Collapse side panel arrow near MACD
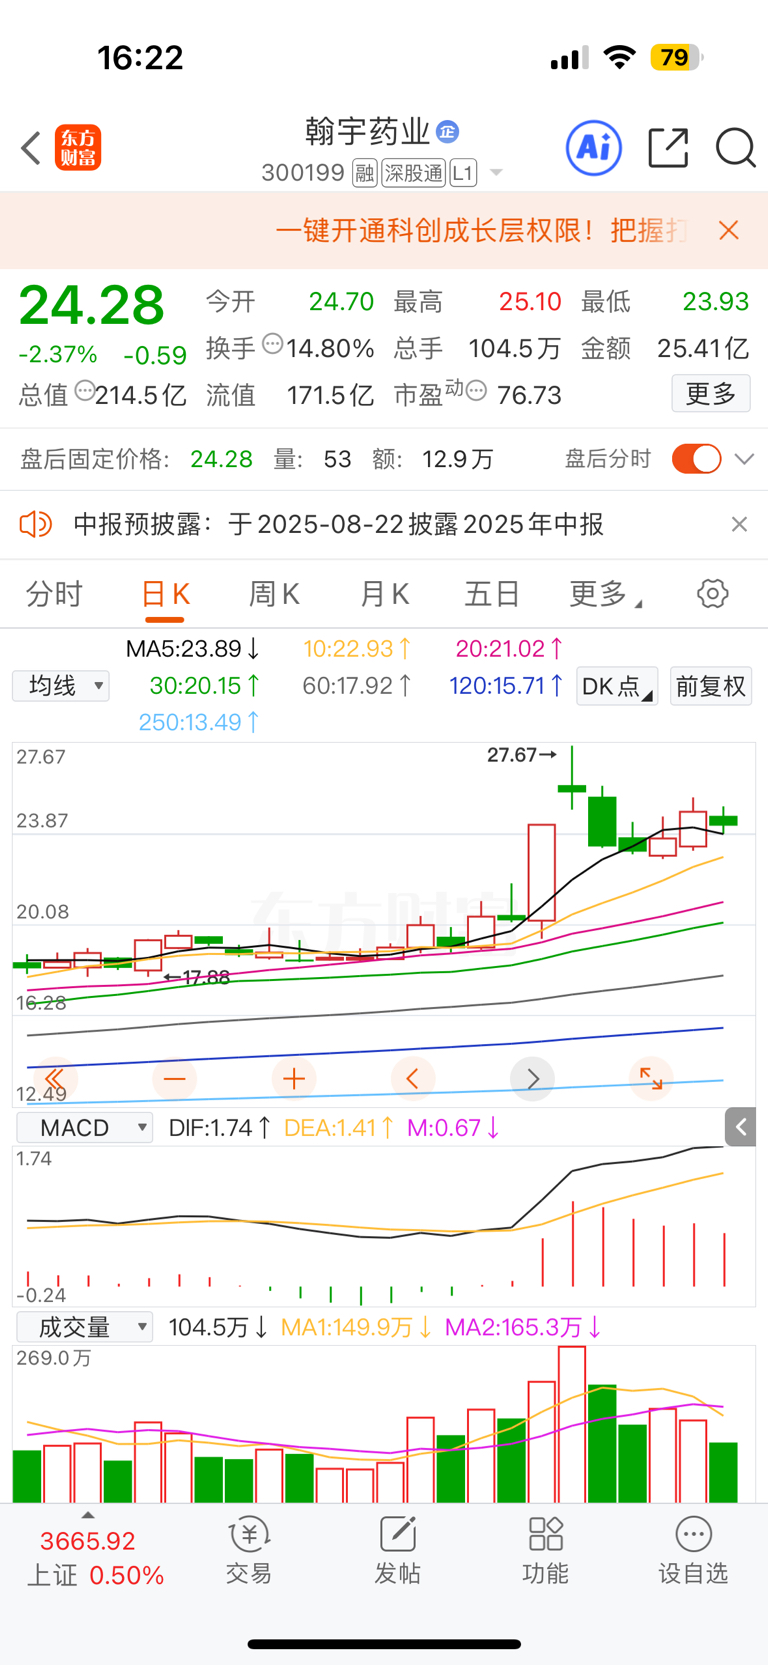Screen dimensions: 769x1665 pyautogui.click(x=740, y=1127)
